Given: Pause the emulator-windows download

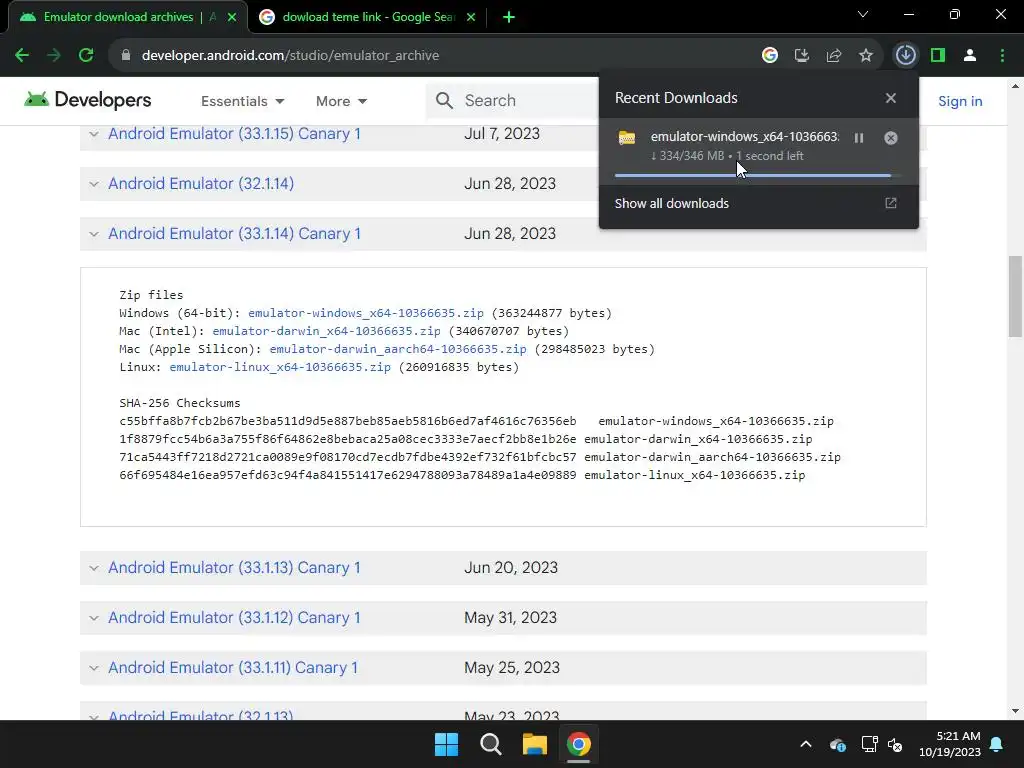Looking at the screenshot, I should (x=859, y=138).
